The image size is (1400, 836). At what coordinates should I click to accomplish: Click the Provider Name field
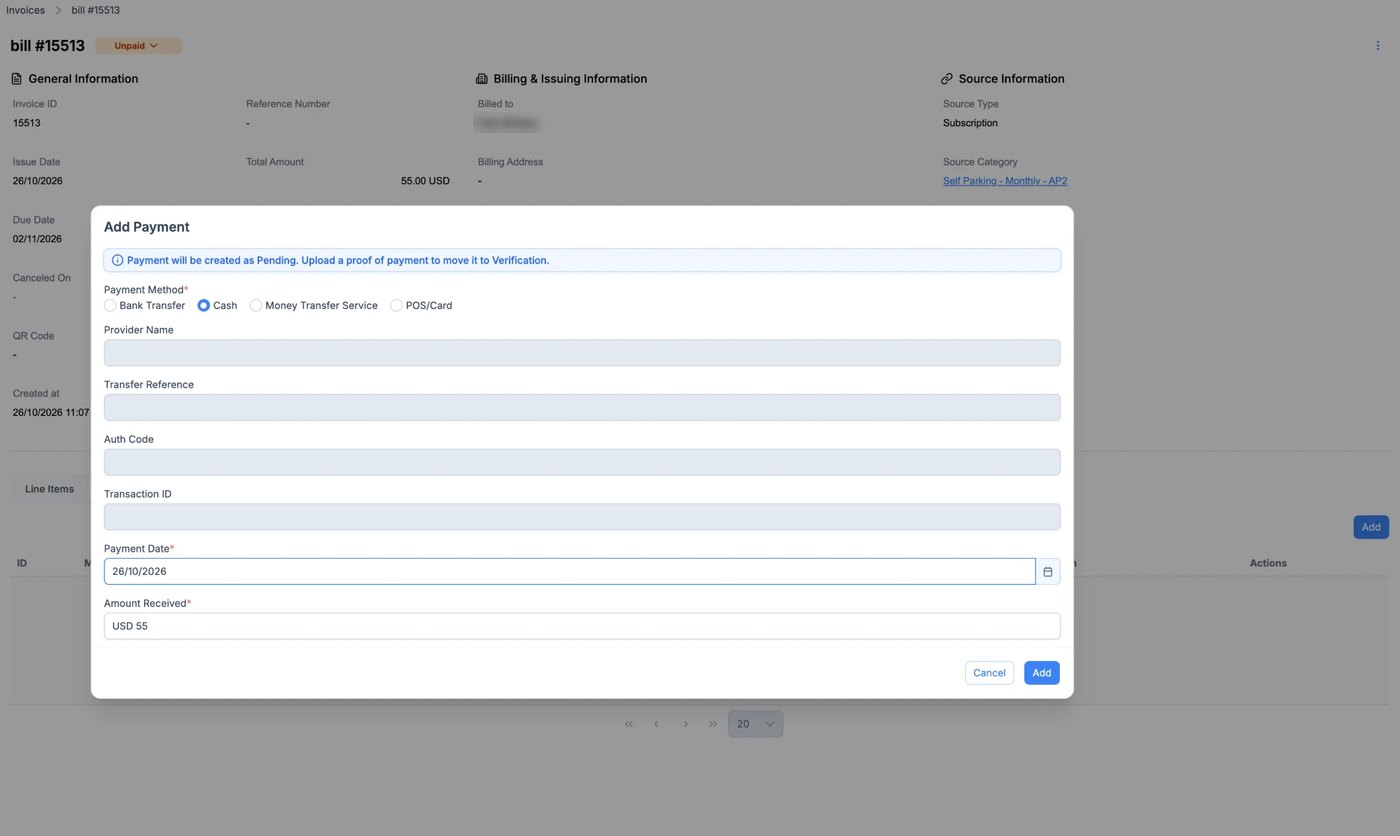click(x=582, y=353)
